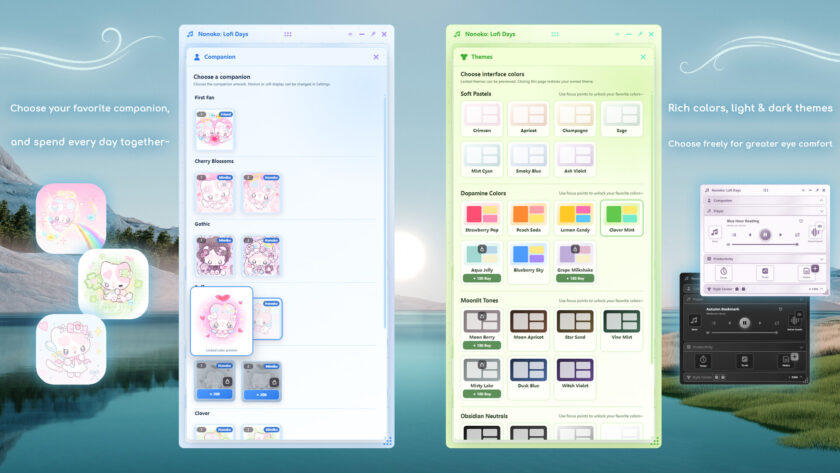
Task: Select the second Gothic companion thumbnail
Action: 261,256
